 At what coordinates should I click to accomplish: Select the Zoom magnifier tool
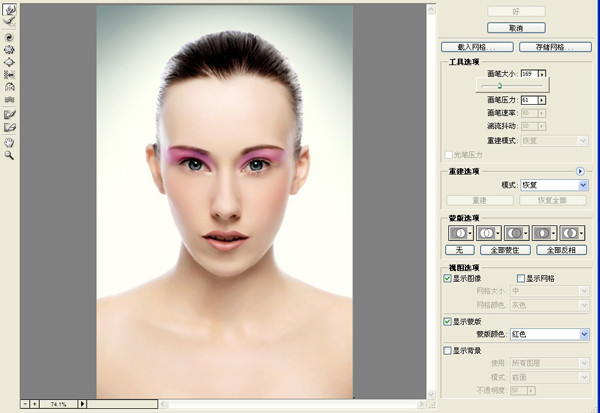[9, 155]
